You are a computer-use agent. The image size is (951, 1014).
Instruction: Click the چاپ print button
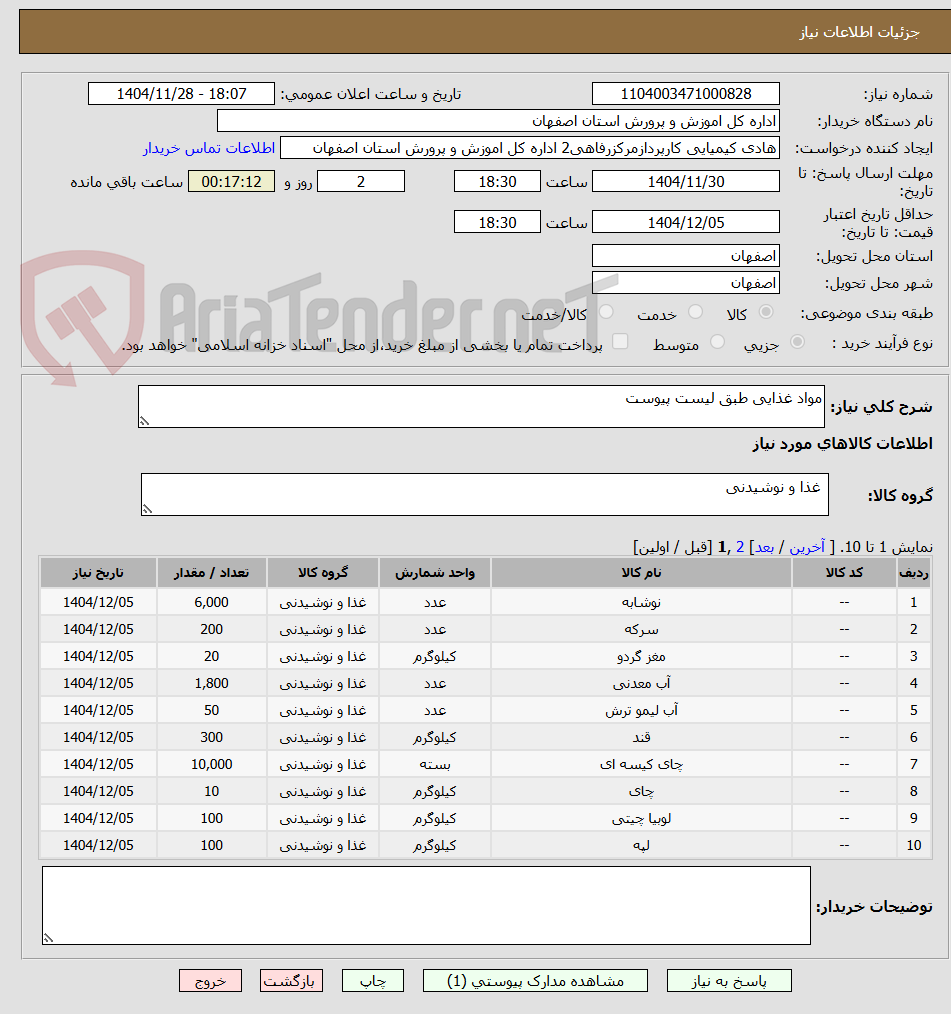coord(373,981)
